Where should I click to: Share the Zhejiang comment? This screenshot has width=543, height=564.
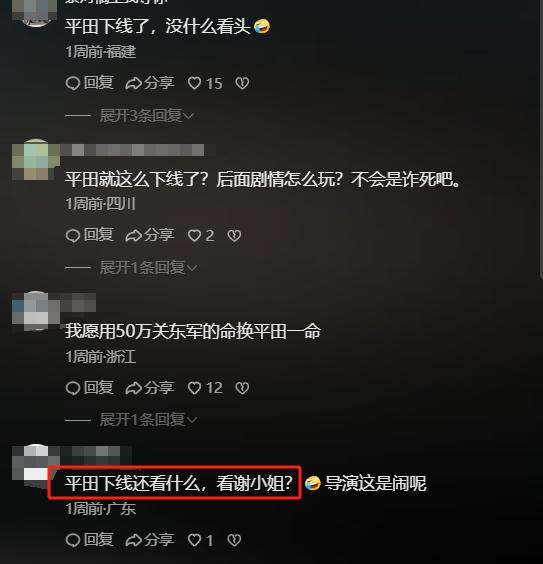tap(150, 387)
